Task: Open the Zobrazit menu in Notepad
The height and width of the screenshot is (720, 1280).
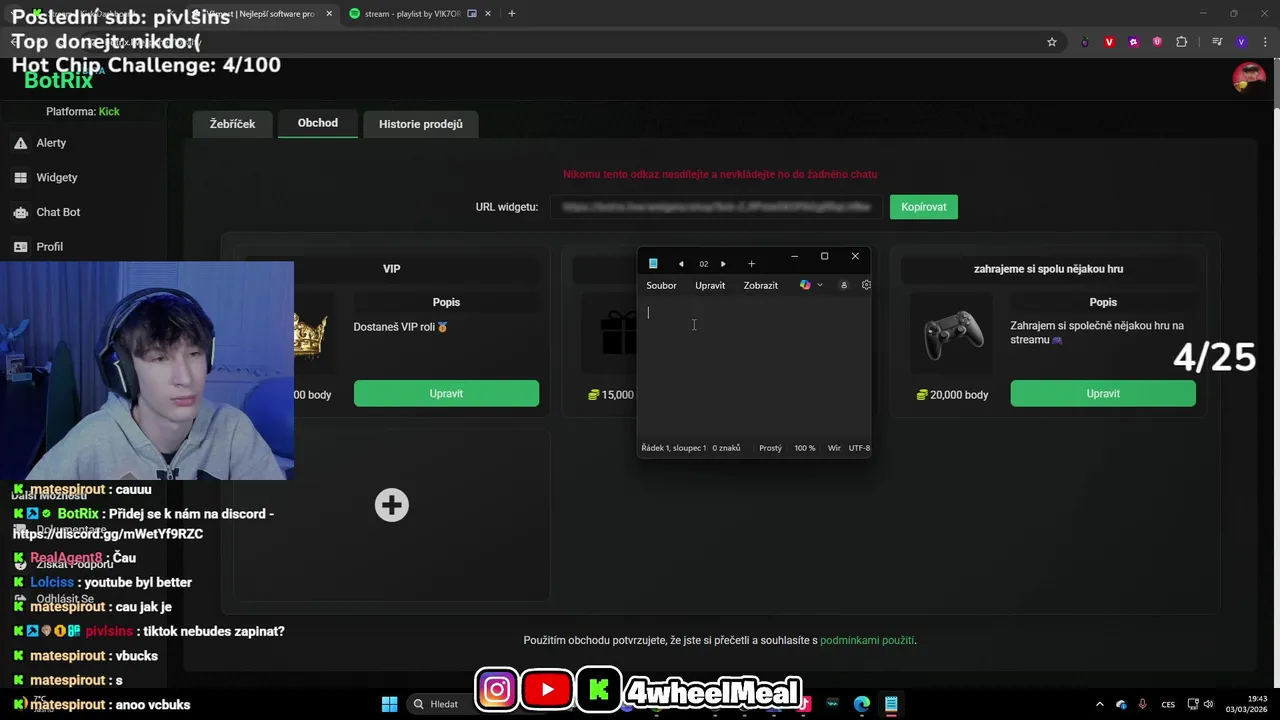Action: [x=761, y=285]
